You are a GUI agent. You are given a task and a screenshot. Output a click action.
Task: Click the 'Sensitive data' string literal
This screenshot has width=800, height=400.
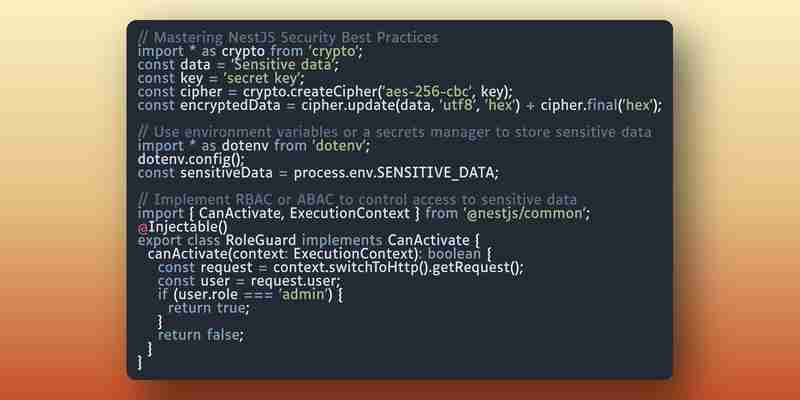280,65
